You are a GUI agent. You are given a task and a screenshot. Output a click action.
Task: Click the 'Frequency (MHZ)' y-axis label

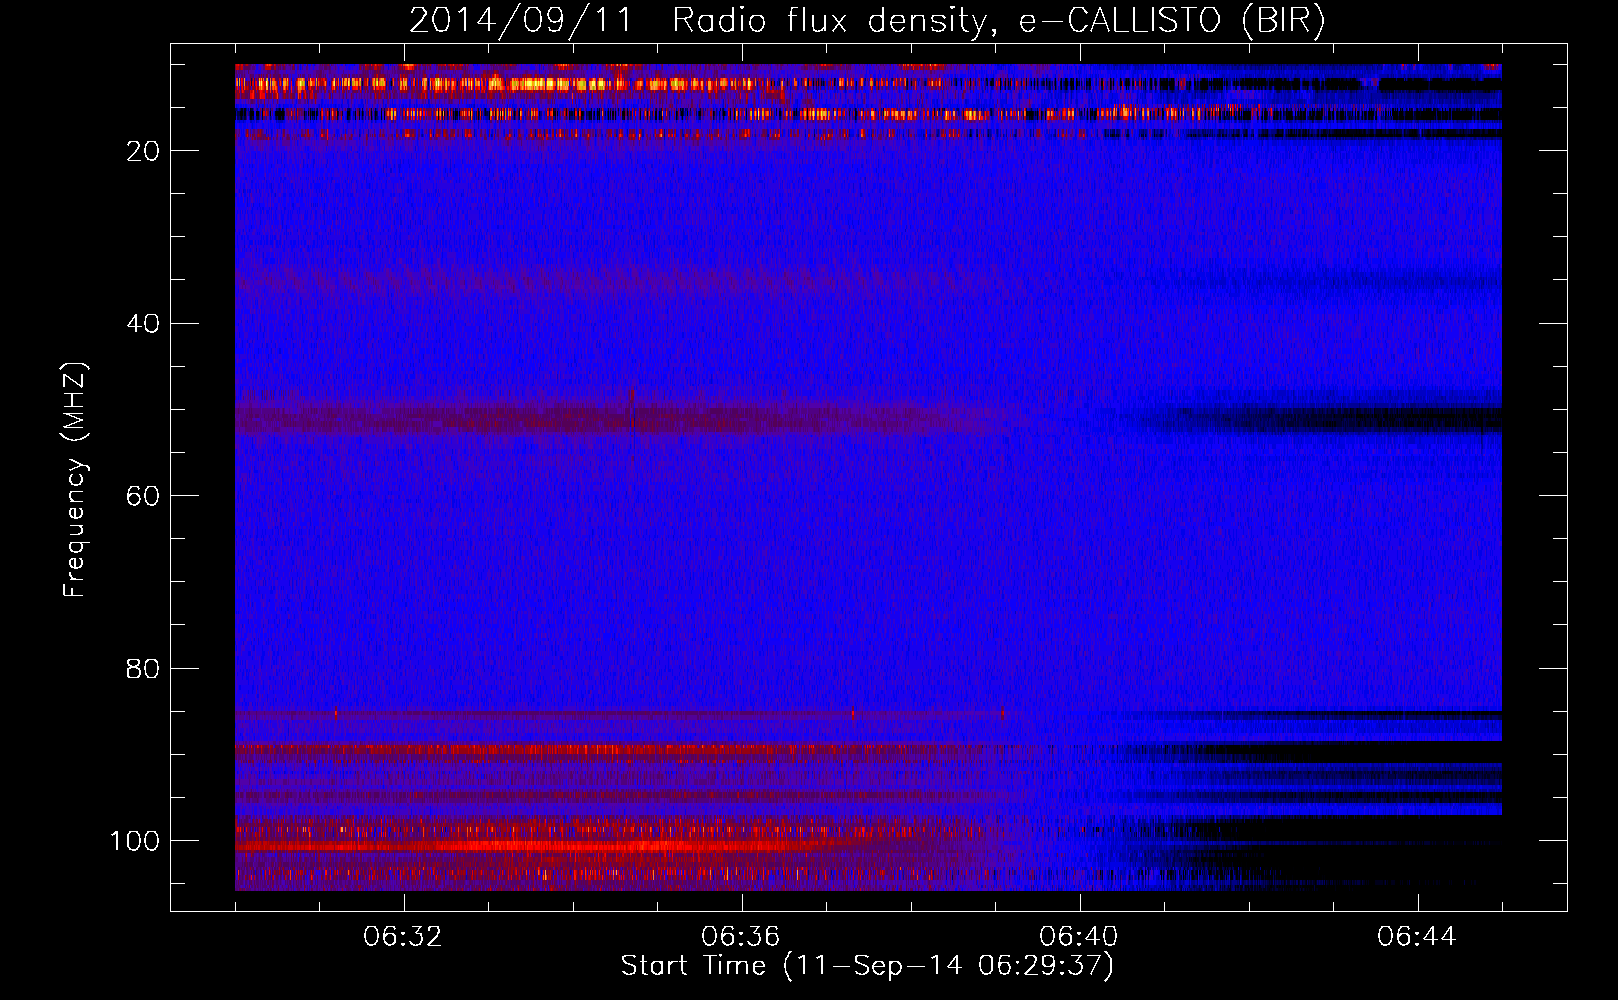(x=75, y=480)
